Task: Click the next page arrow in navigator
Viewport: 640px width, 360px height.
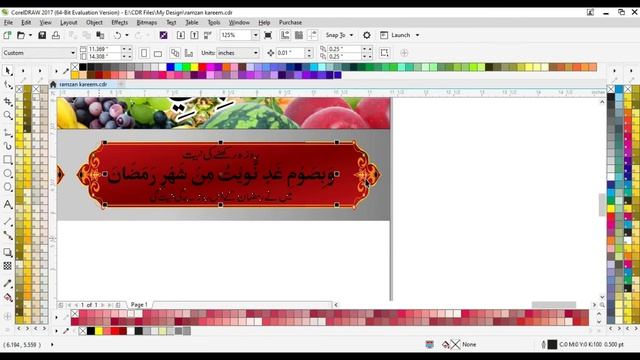Action: [102, 305]
